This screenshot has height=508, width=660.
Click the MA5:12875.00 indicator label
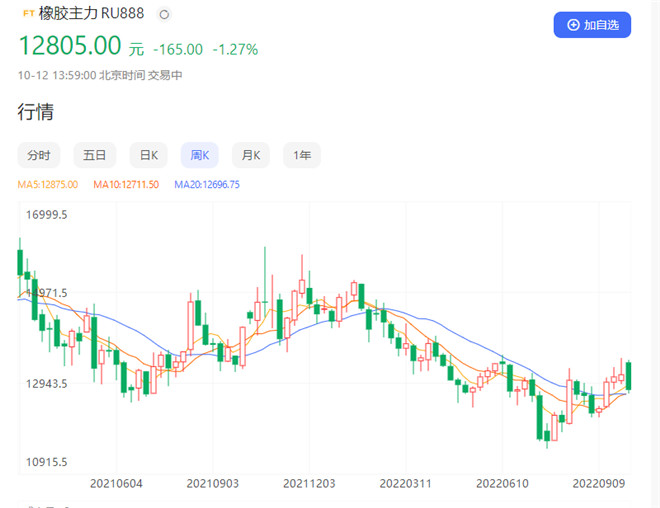tap(48, 184)
